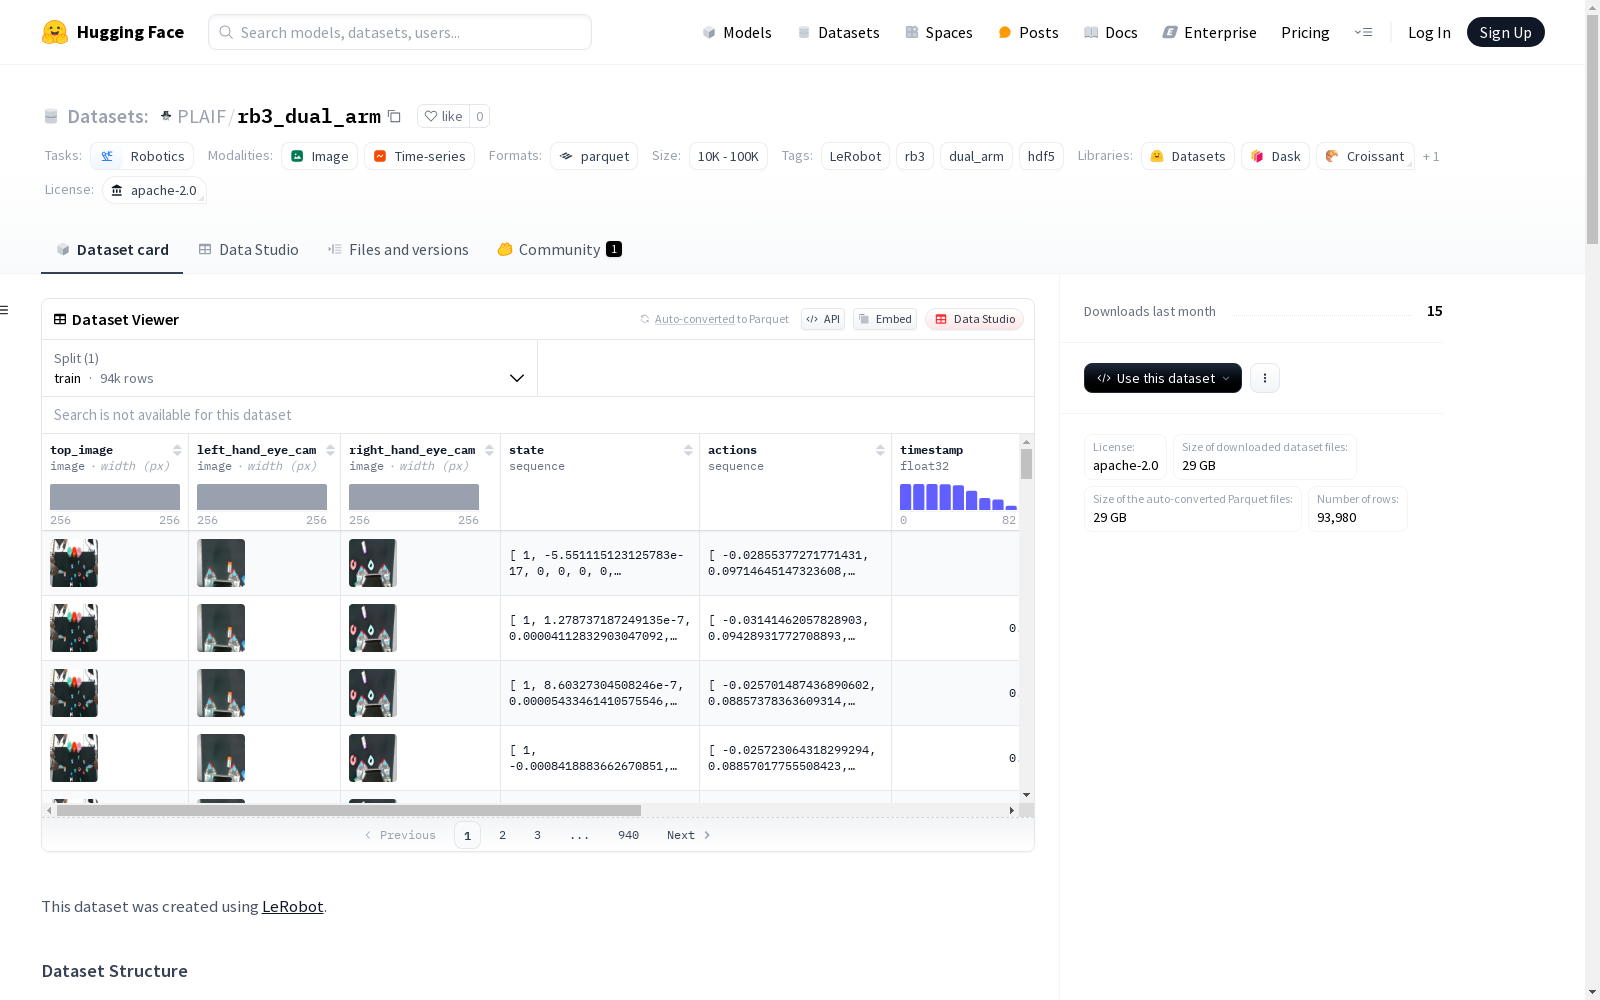The image size is (1600, 1000).
Task: Expand the Use this dataset dropdown
Action: point(1163,378)
